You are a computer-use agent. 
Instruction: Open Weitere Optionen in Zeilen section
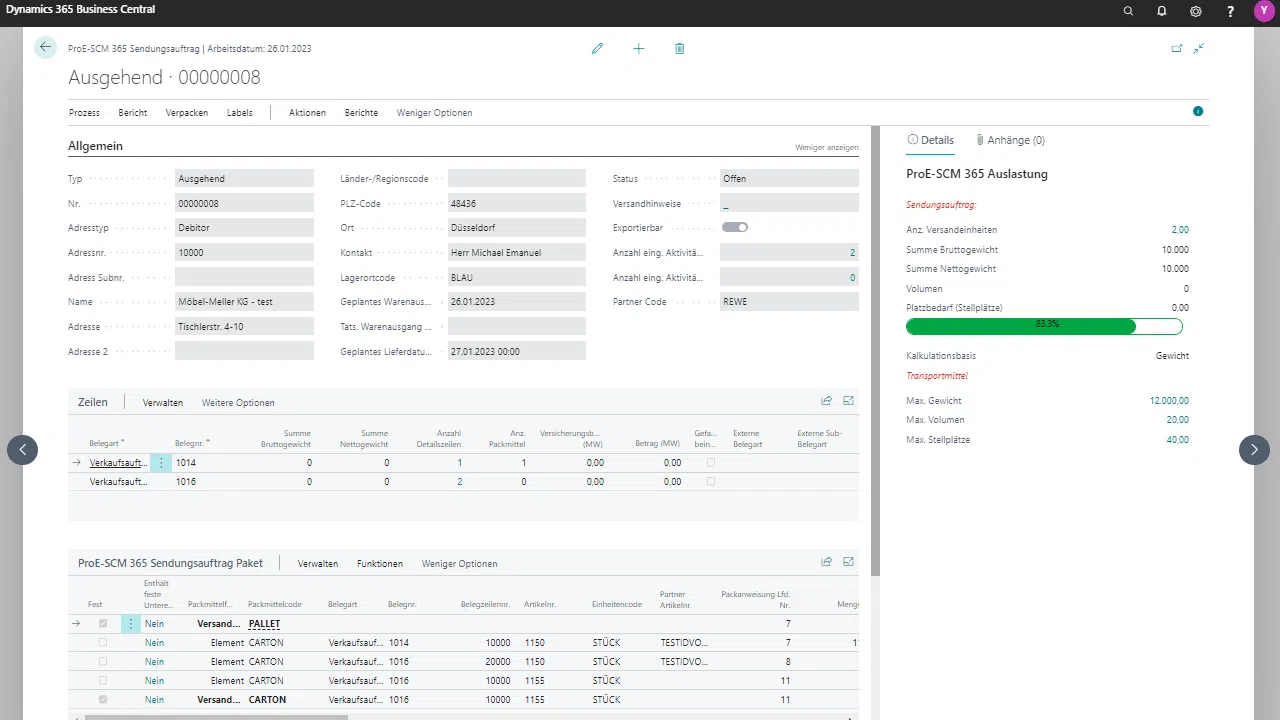(x=238, y=402)
